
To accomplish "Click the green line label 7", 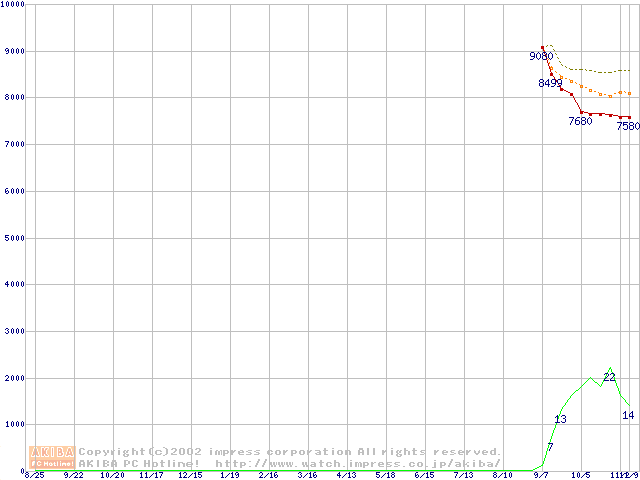I will 550,446.
